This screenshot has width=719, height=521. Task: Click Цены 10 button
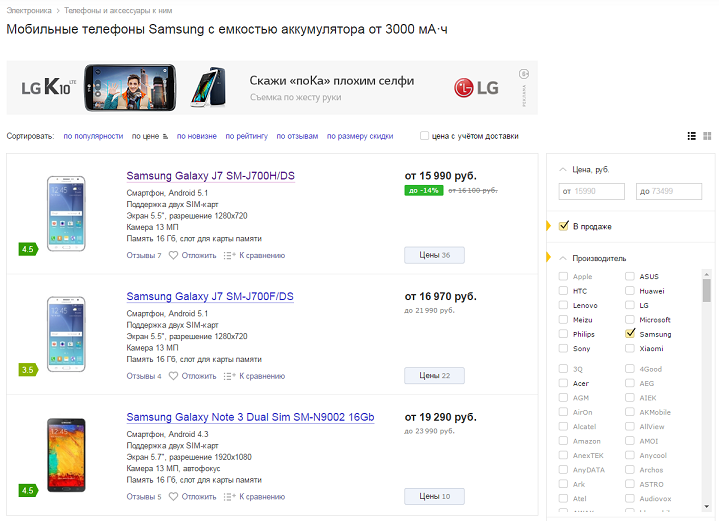[434, 496]
